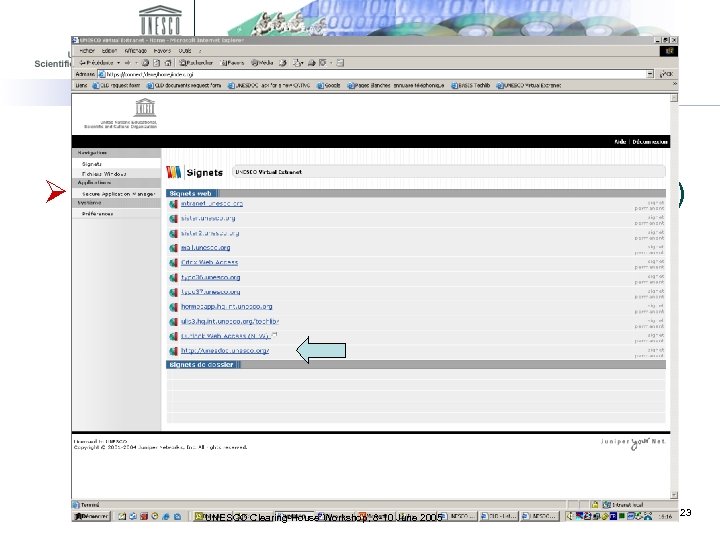Open CLD request form links-bar shortcut
The image size is (720, 540).
[116, 85]
